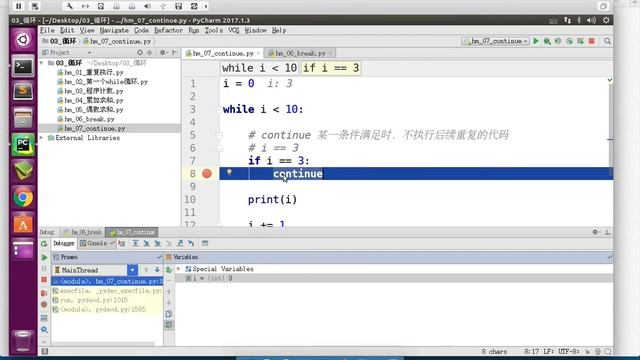Expand External Libraries in project tree

click(42, 138)
